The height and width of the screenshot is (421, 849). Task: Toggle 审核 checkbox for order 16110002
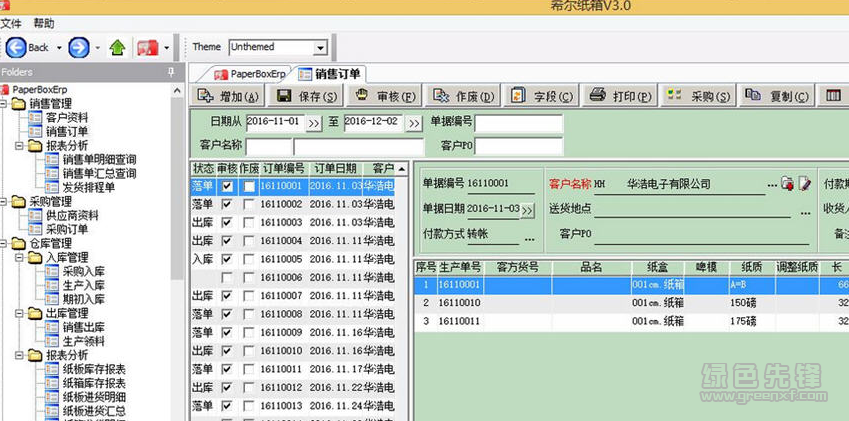[227, 205]
